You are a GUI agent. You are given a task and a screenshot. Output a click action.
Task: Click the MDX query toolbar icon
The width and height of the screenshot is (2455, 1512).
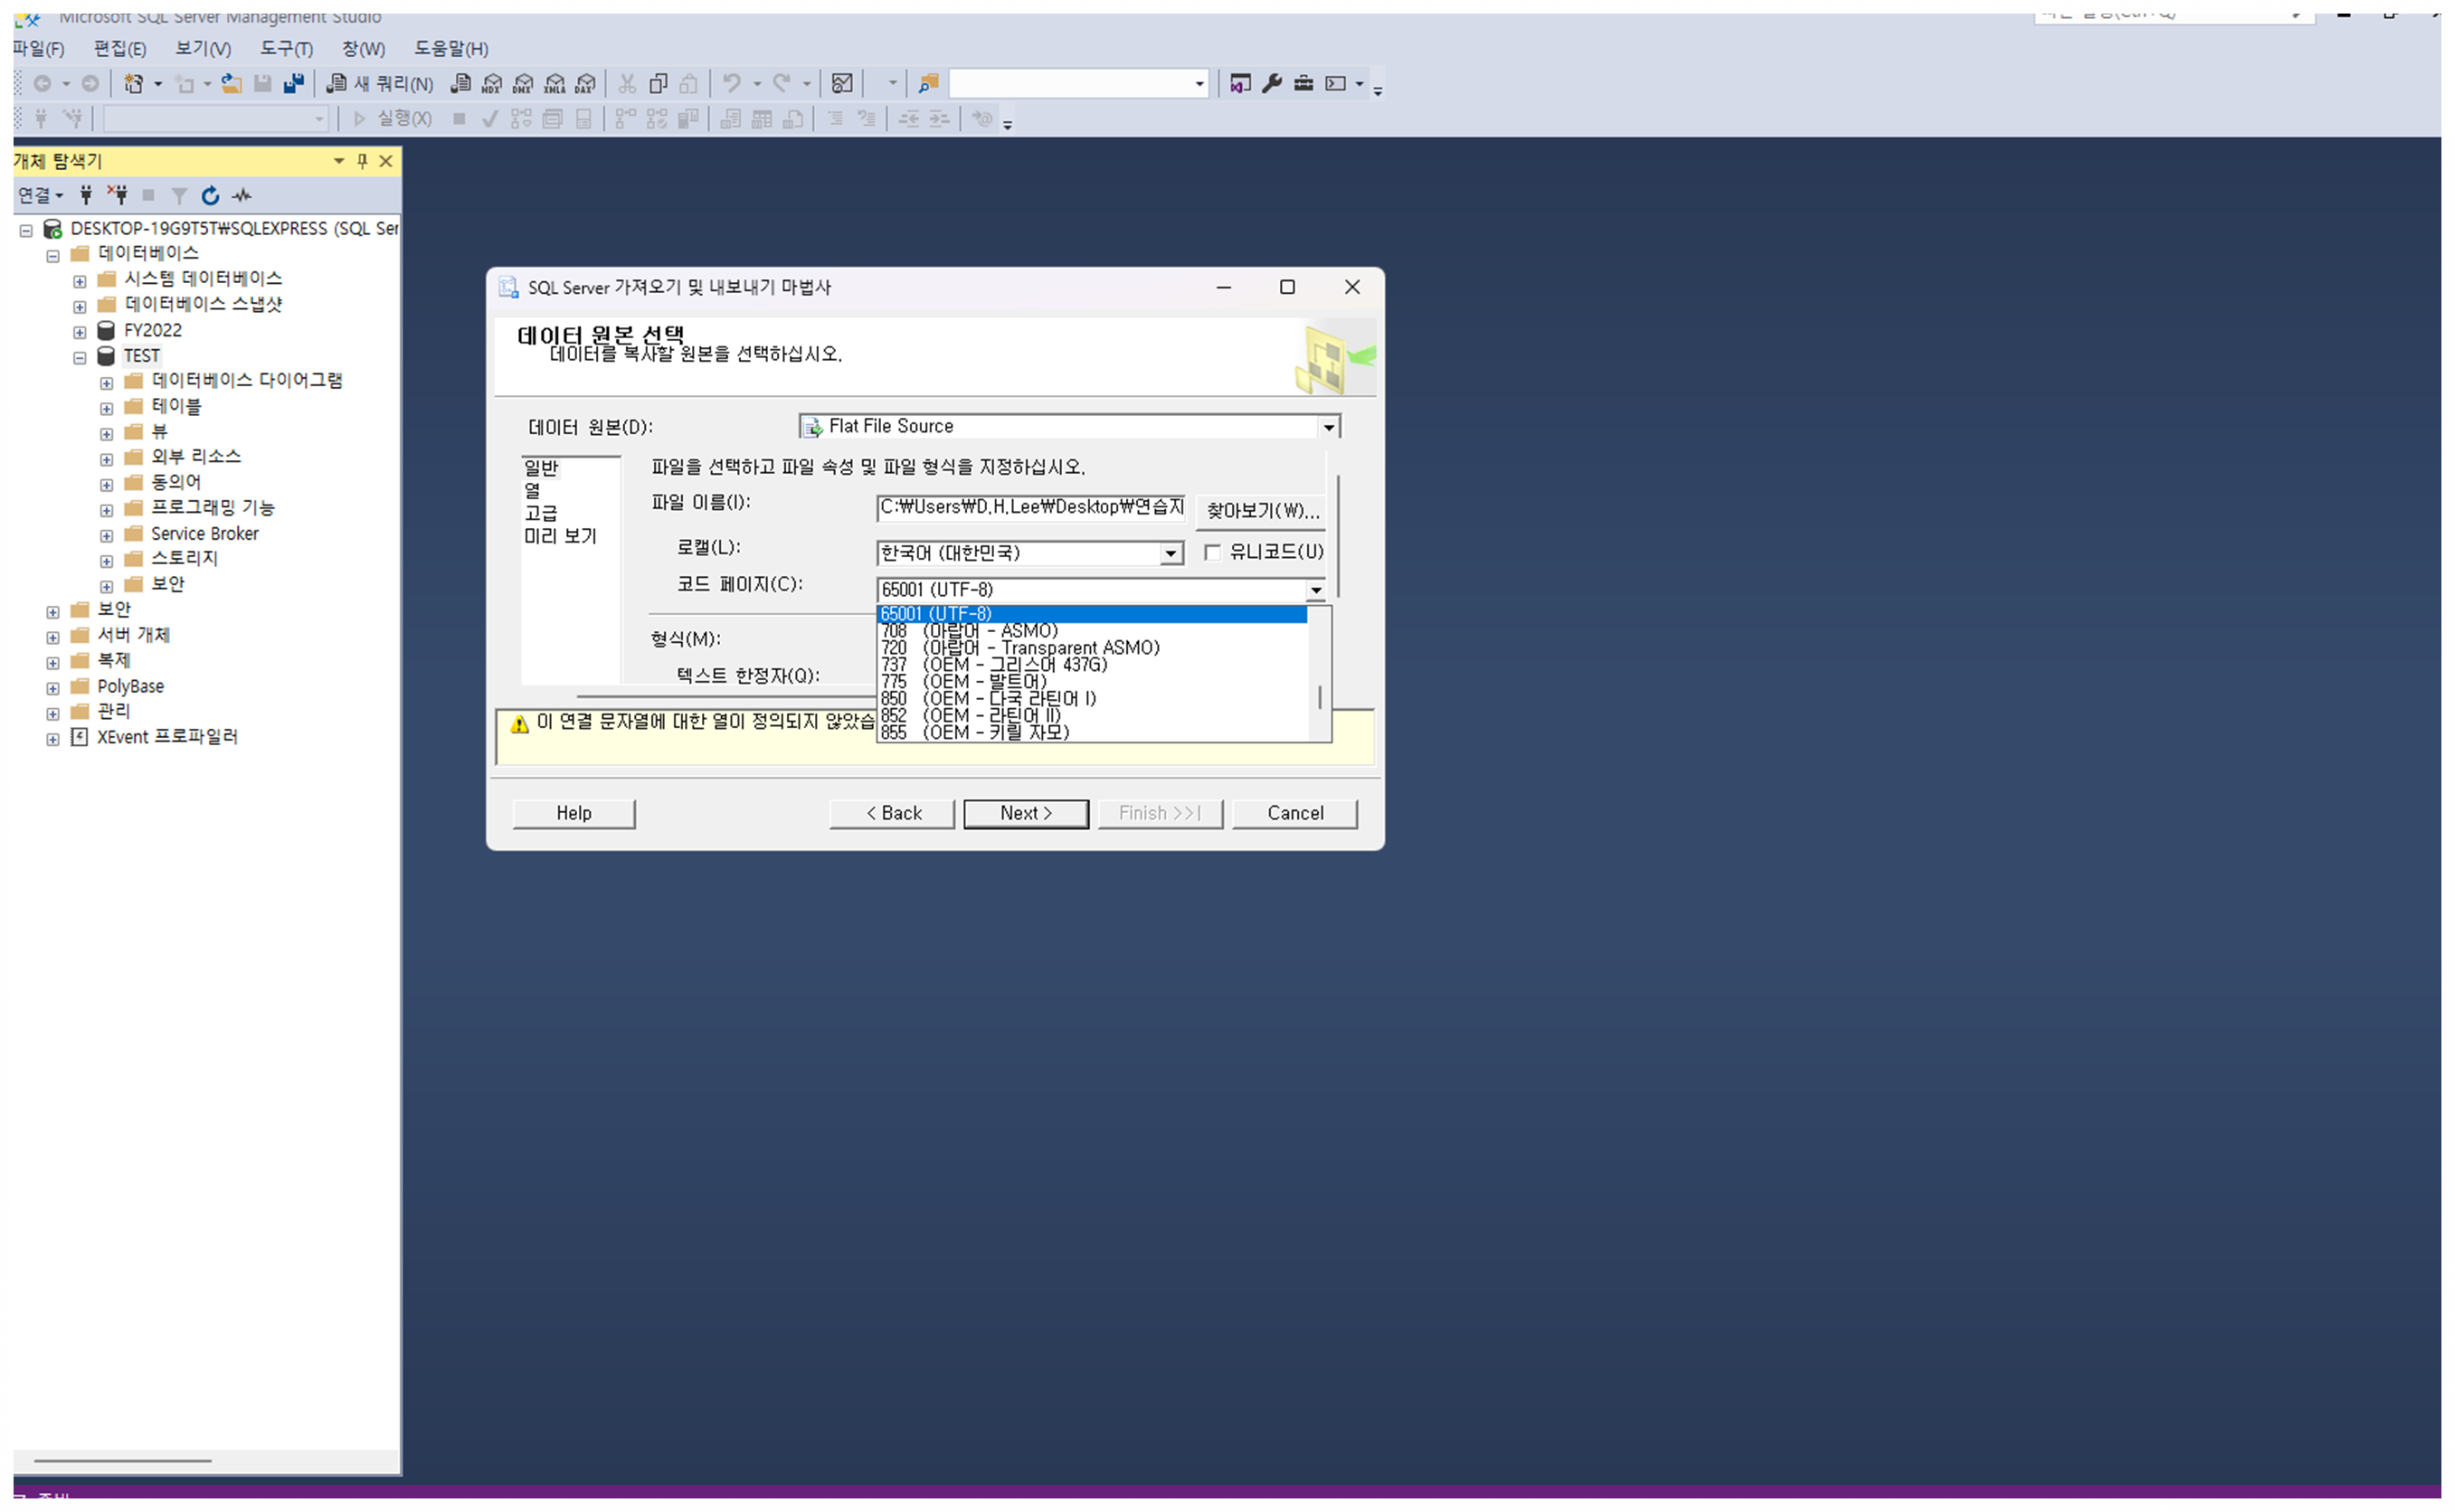pyautogui.click(x=491, y=84)
